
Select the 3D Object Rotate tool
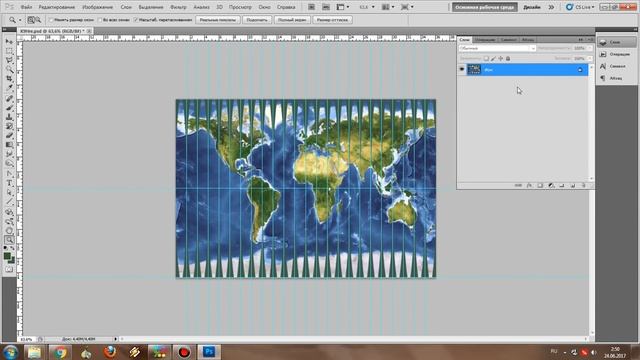[9, 212]
